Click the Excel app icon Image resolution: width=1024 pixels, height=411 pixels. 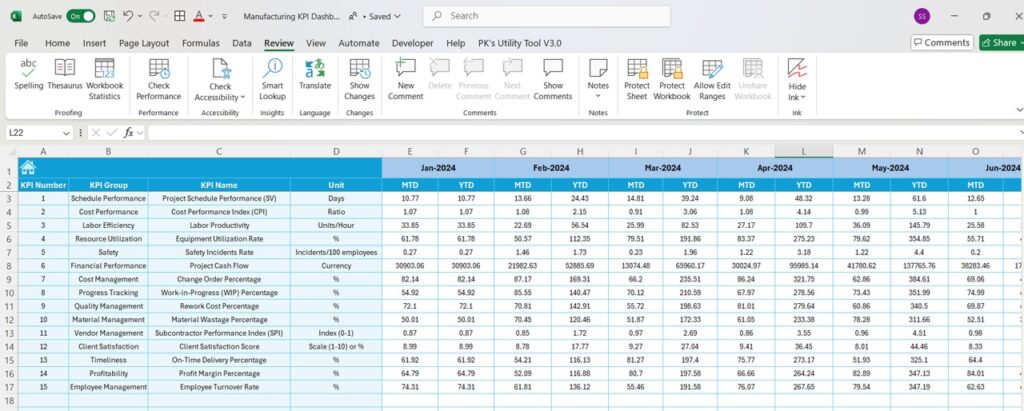(x=16, y=16)
